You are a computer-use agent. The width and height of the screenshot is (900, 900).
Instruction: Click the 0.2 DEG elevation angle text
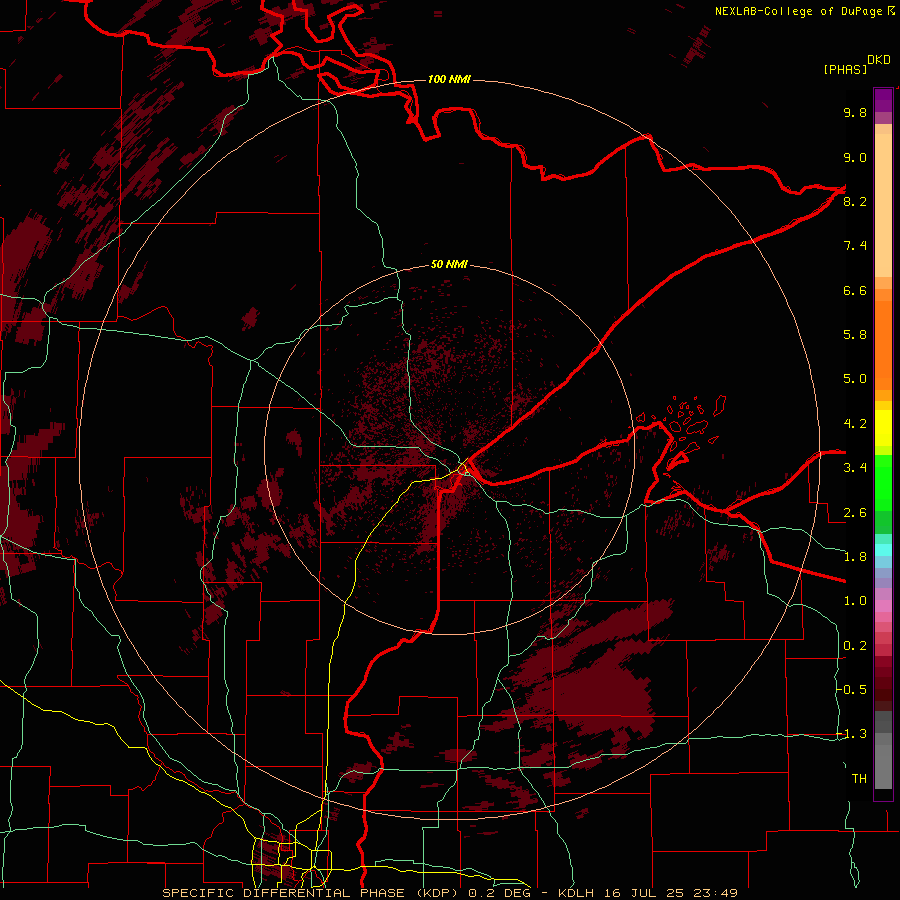(501, 893)
